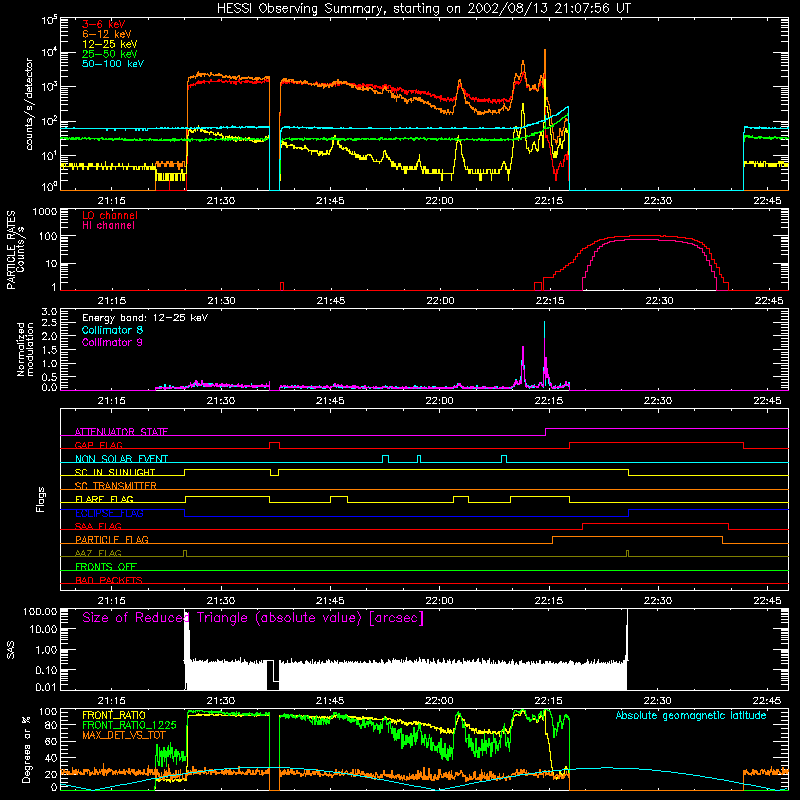Click the NON_SOLAR_EVENT flag label
This screenshot has height=800, width=800.
pos(121,459)
